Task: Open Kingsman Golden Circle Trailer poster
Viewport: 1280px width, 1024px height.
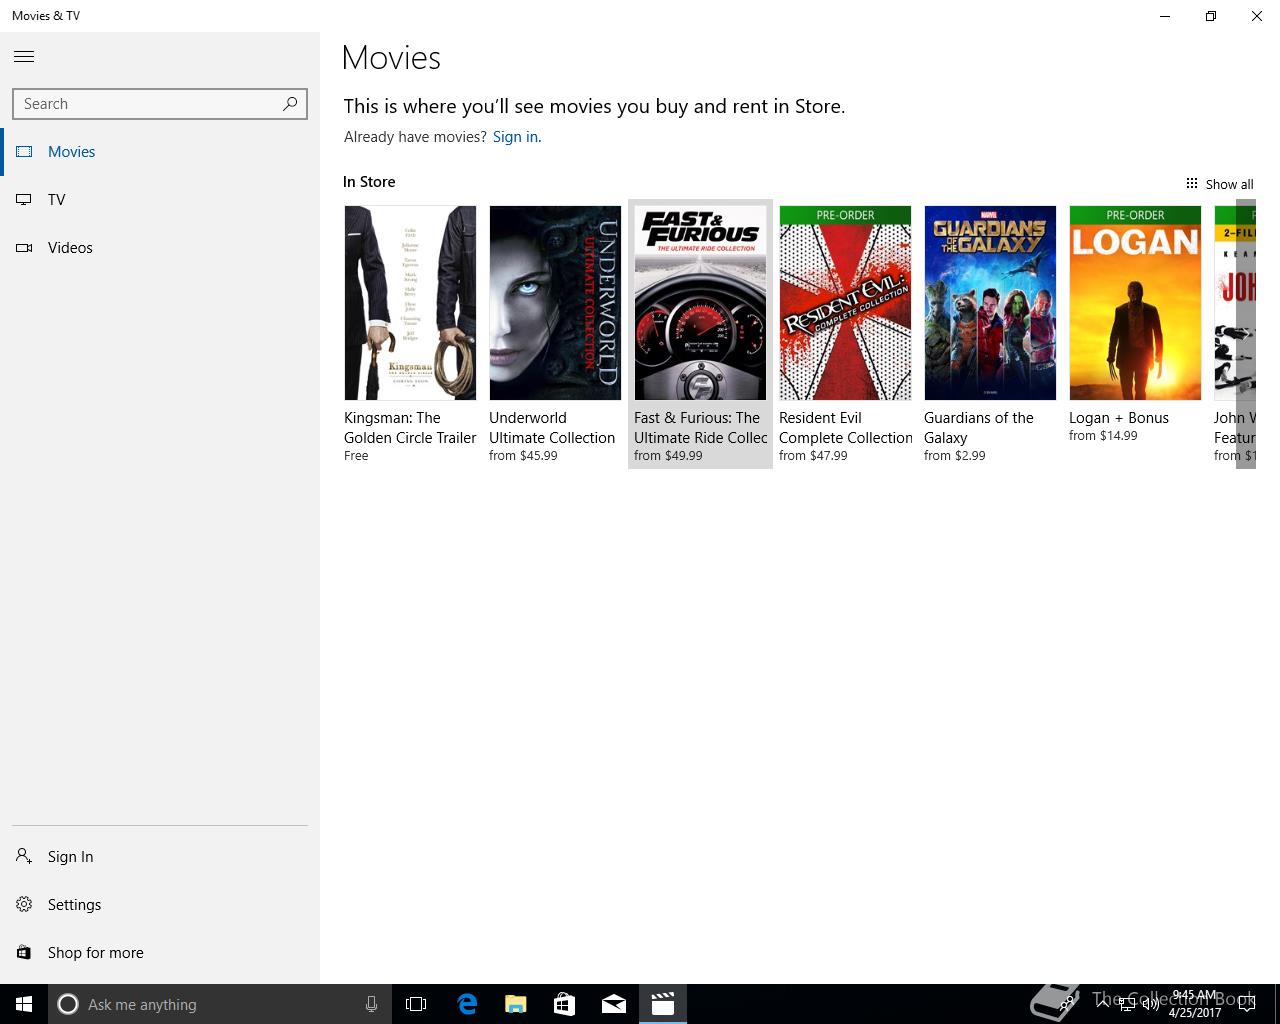Action: click(x=410, y=303)
